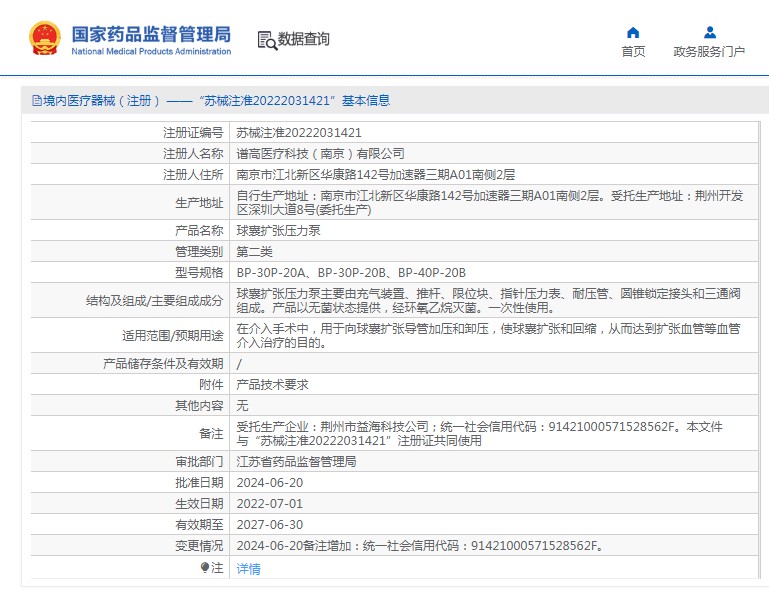Click the 第二类 management class value
Screen dimensions: 769x595
pos(255,252)
